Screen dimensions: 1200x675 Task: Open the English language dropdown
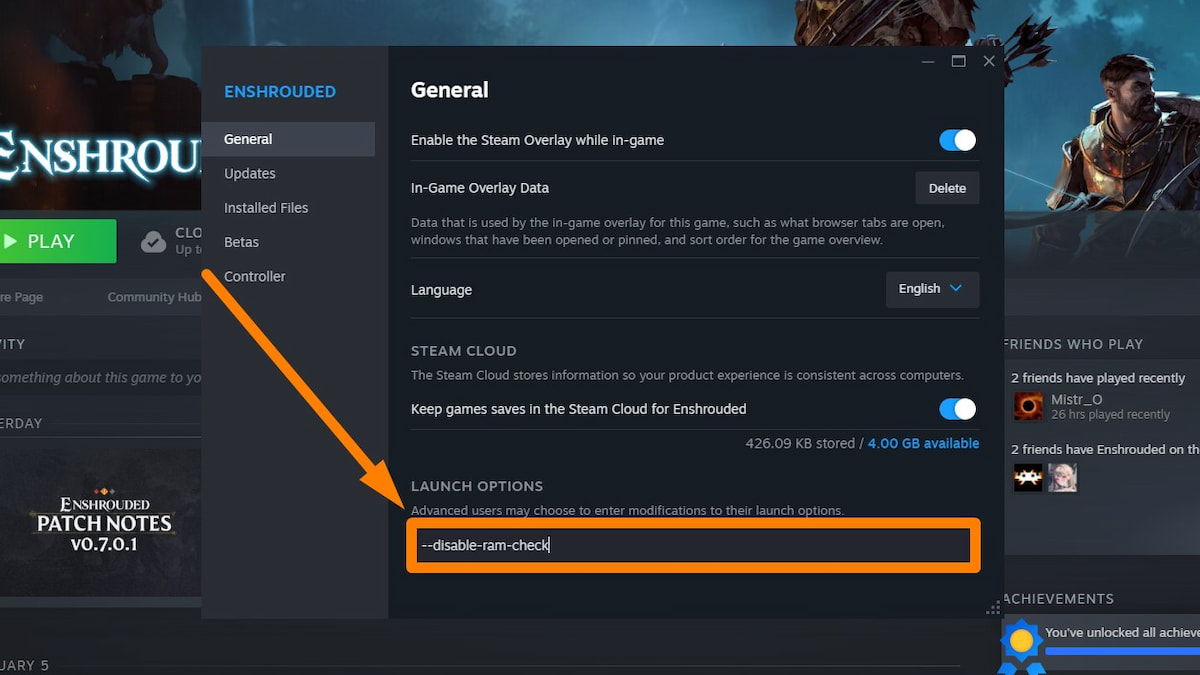click(x=932, y=289)
